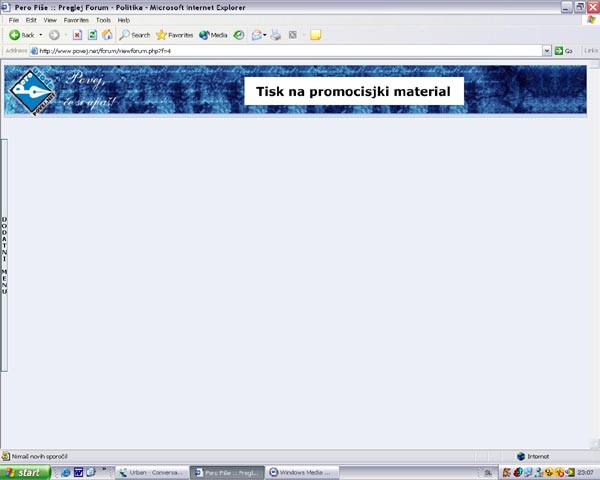Image resolution: width=600 pixels, height=480 pixels.
Task: Expand the address bar dropdown arrow
Action: pyautogui.click(x=547, y=50)
